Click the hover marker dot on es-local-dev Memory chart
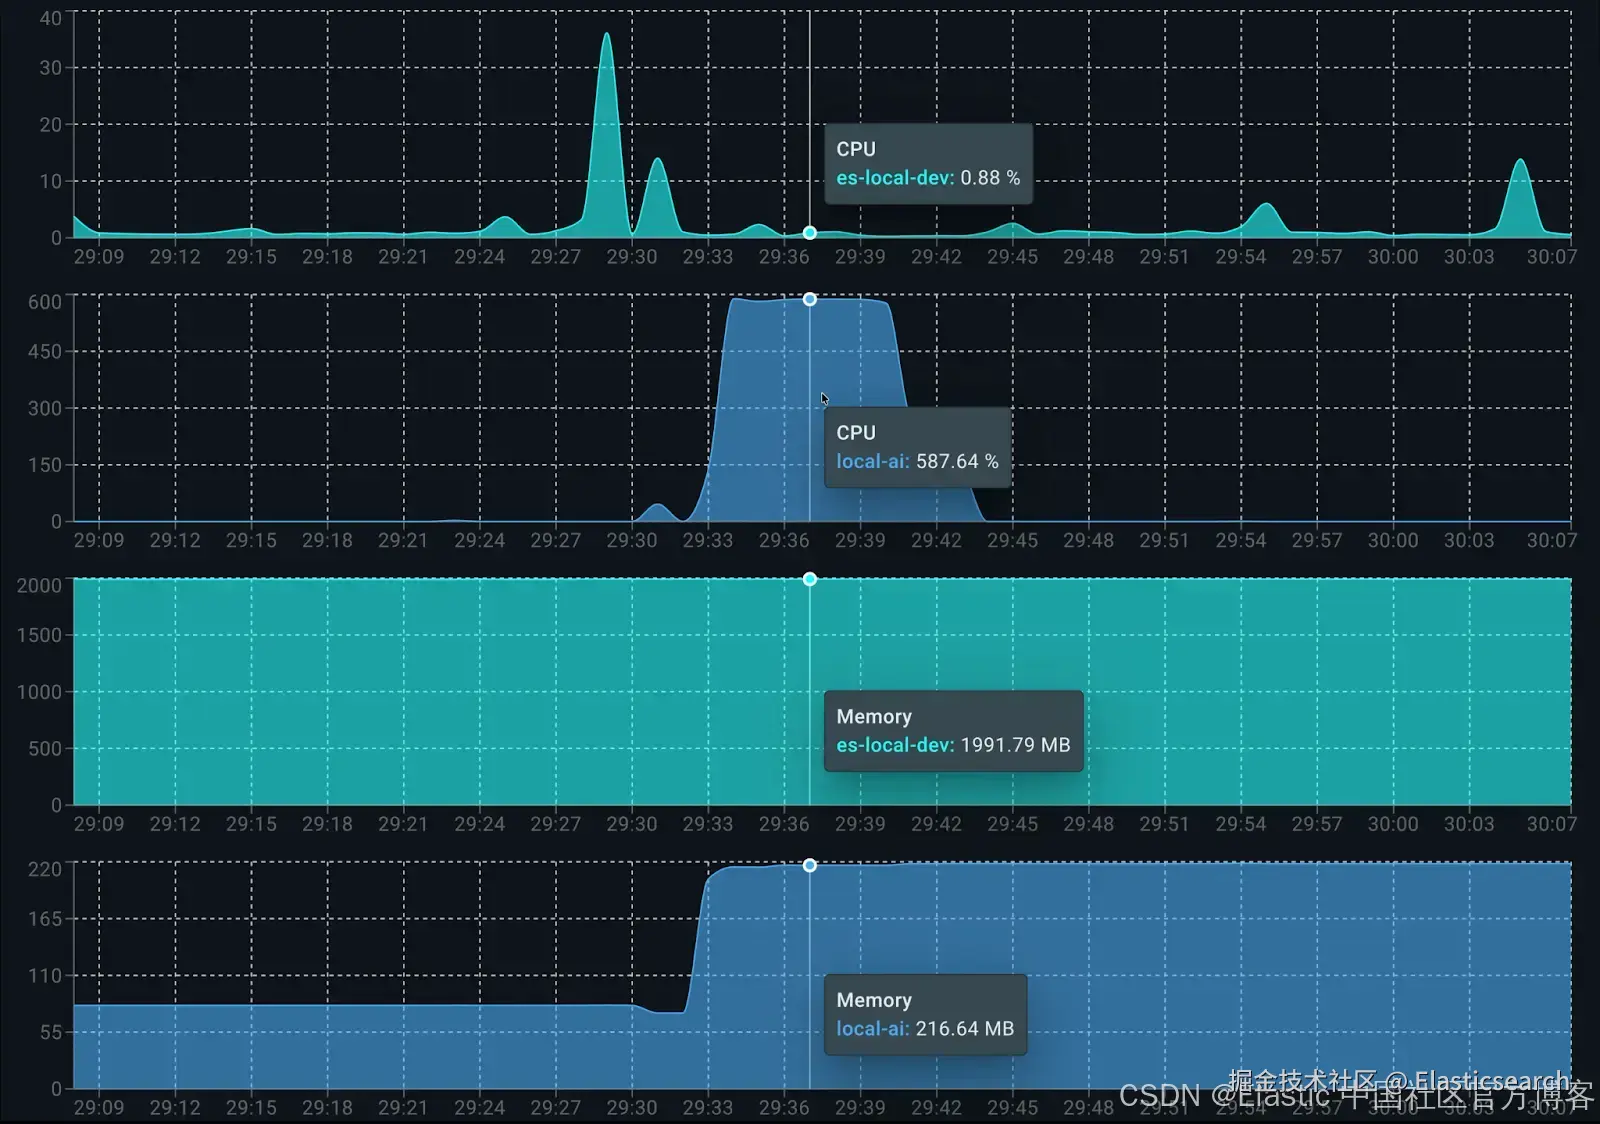 pos(810,579)
